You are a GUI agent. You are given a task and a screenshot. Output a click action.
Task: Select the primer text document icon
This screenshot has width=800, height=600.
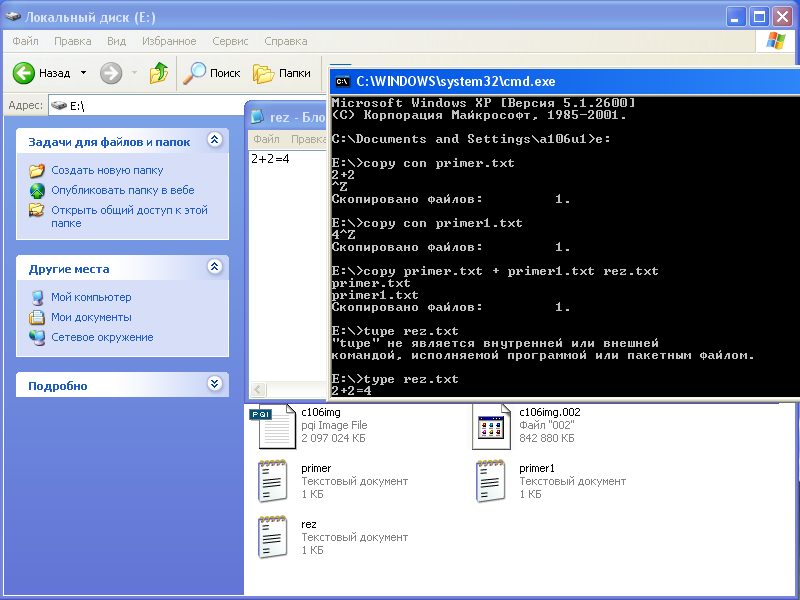(x=273, y=481)
